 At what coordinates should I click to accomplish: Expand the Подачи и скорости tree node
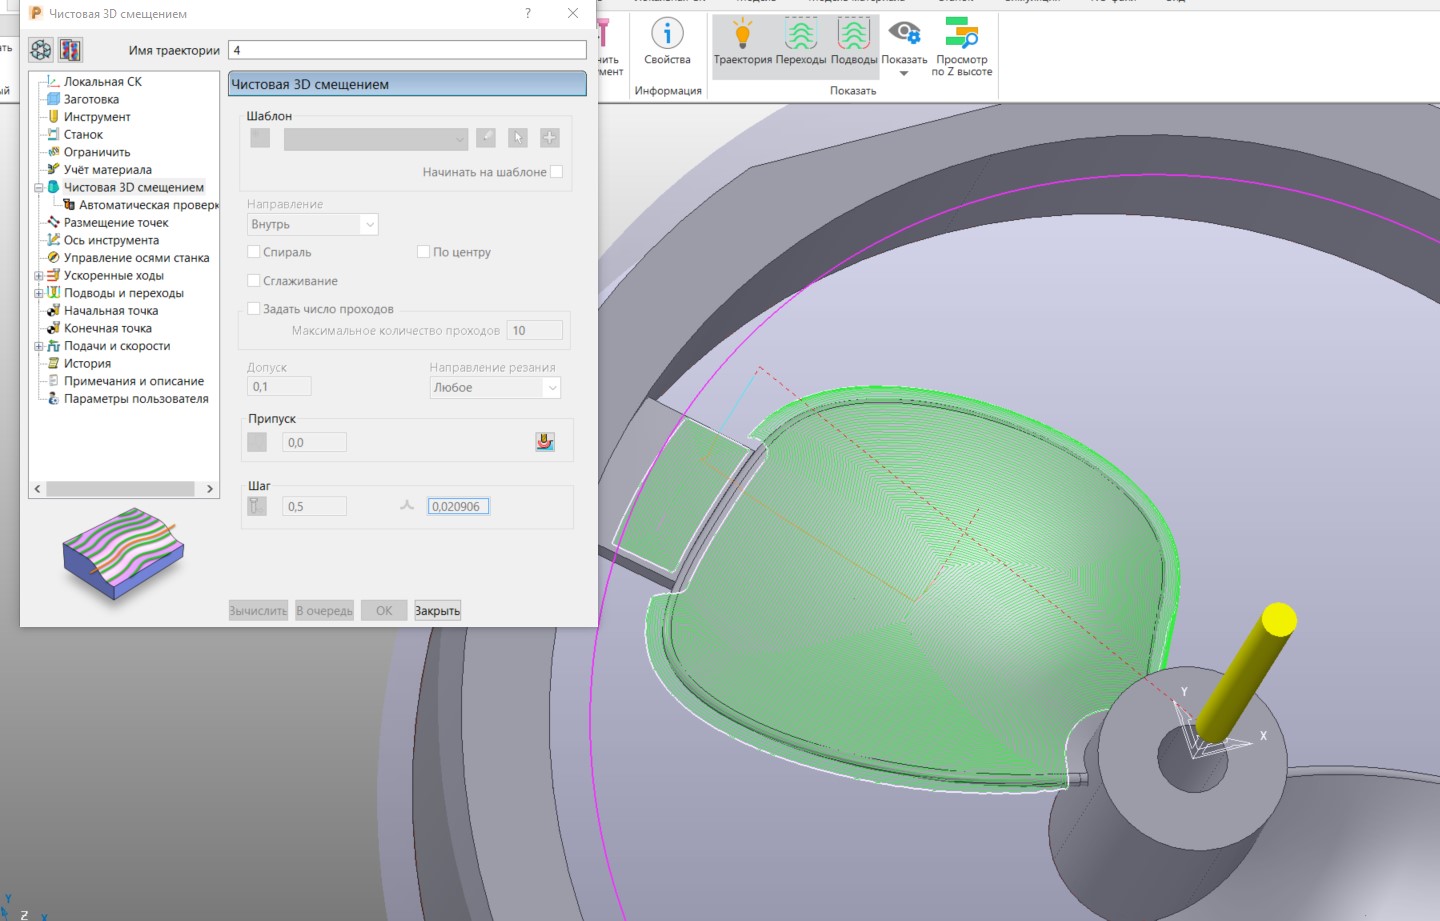(39, 346)
